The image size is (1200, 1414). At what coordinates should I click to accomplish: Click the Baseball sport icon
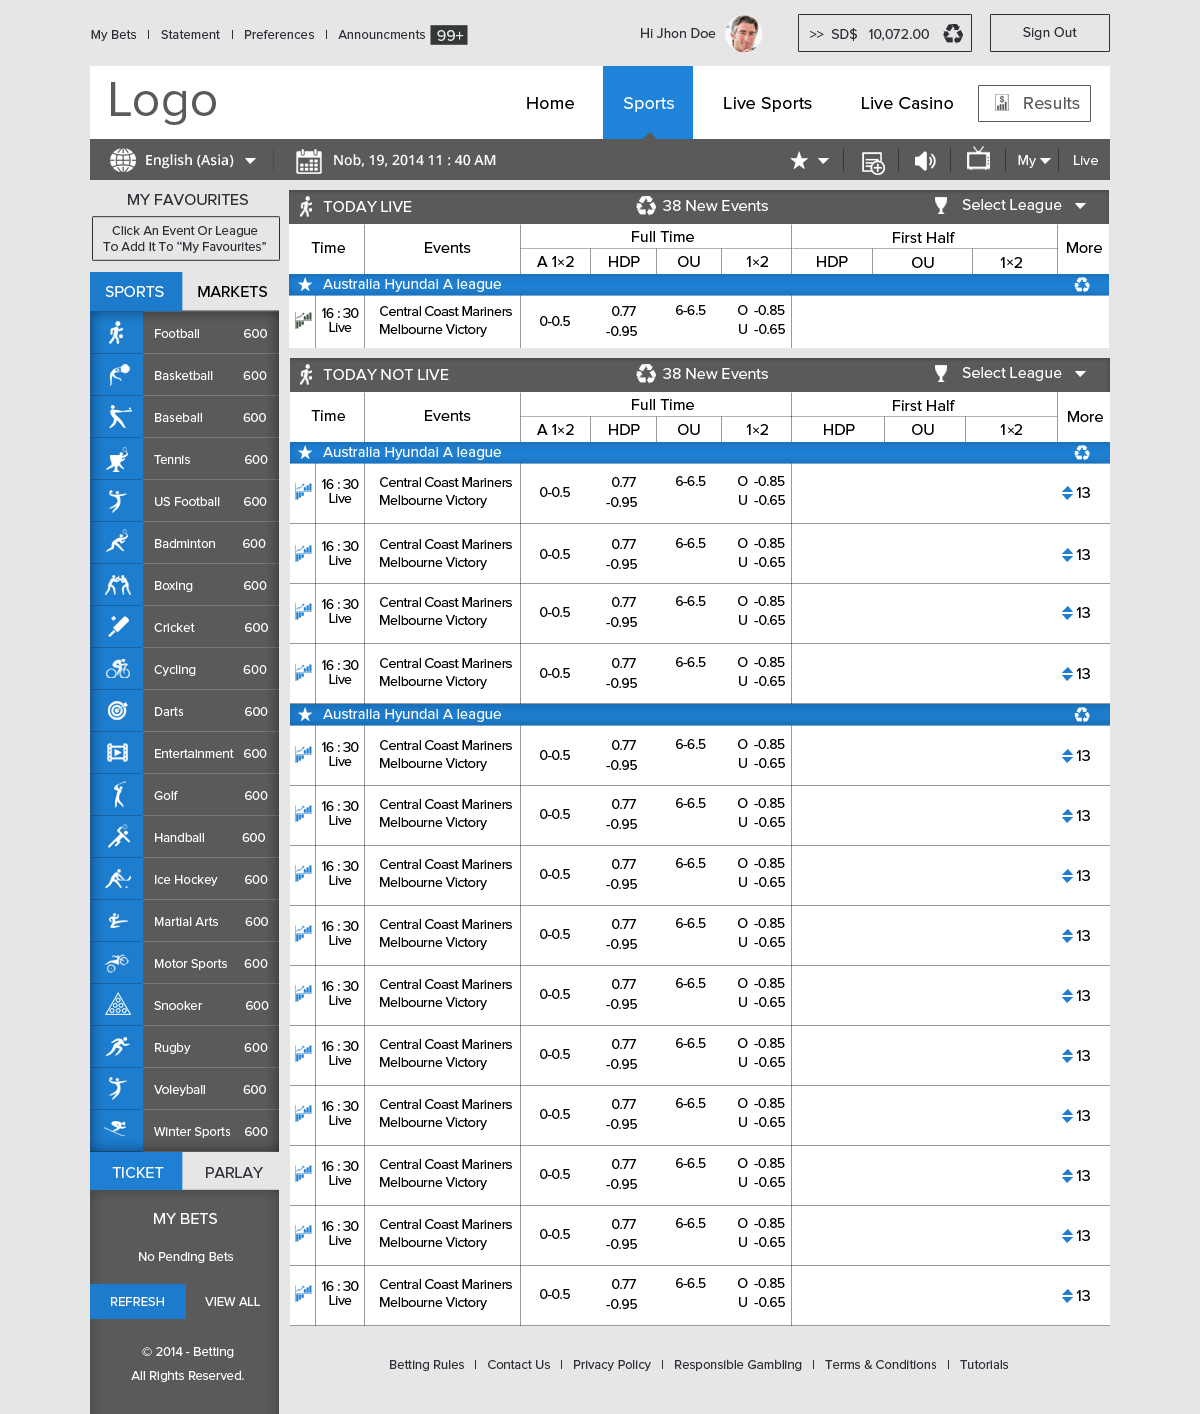pos(118,417)
